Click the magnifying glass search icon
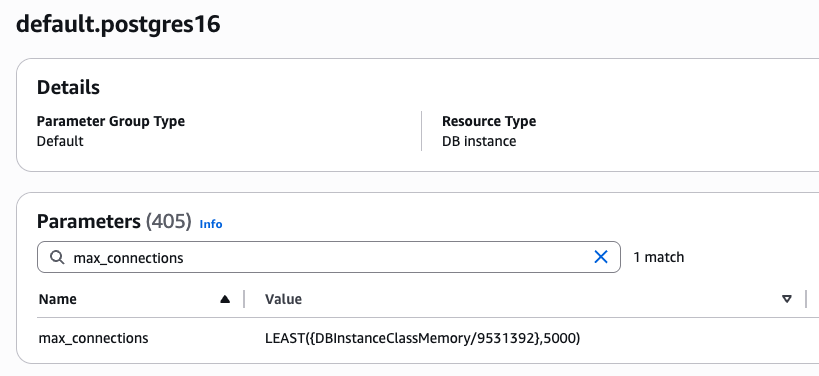 (x=57, y=257)
